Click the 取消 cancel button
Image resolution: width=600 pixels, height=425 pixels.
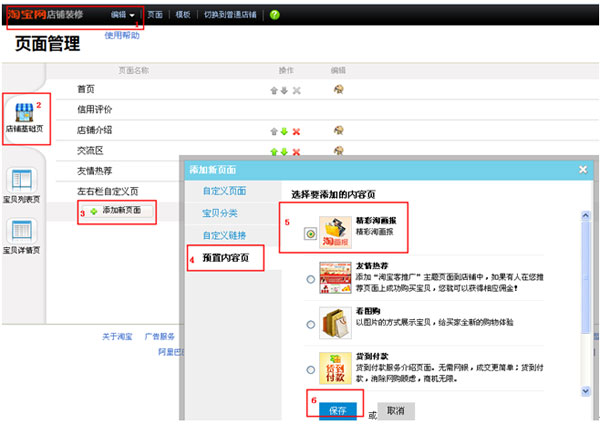396,411
